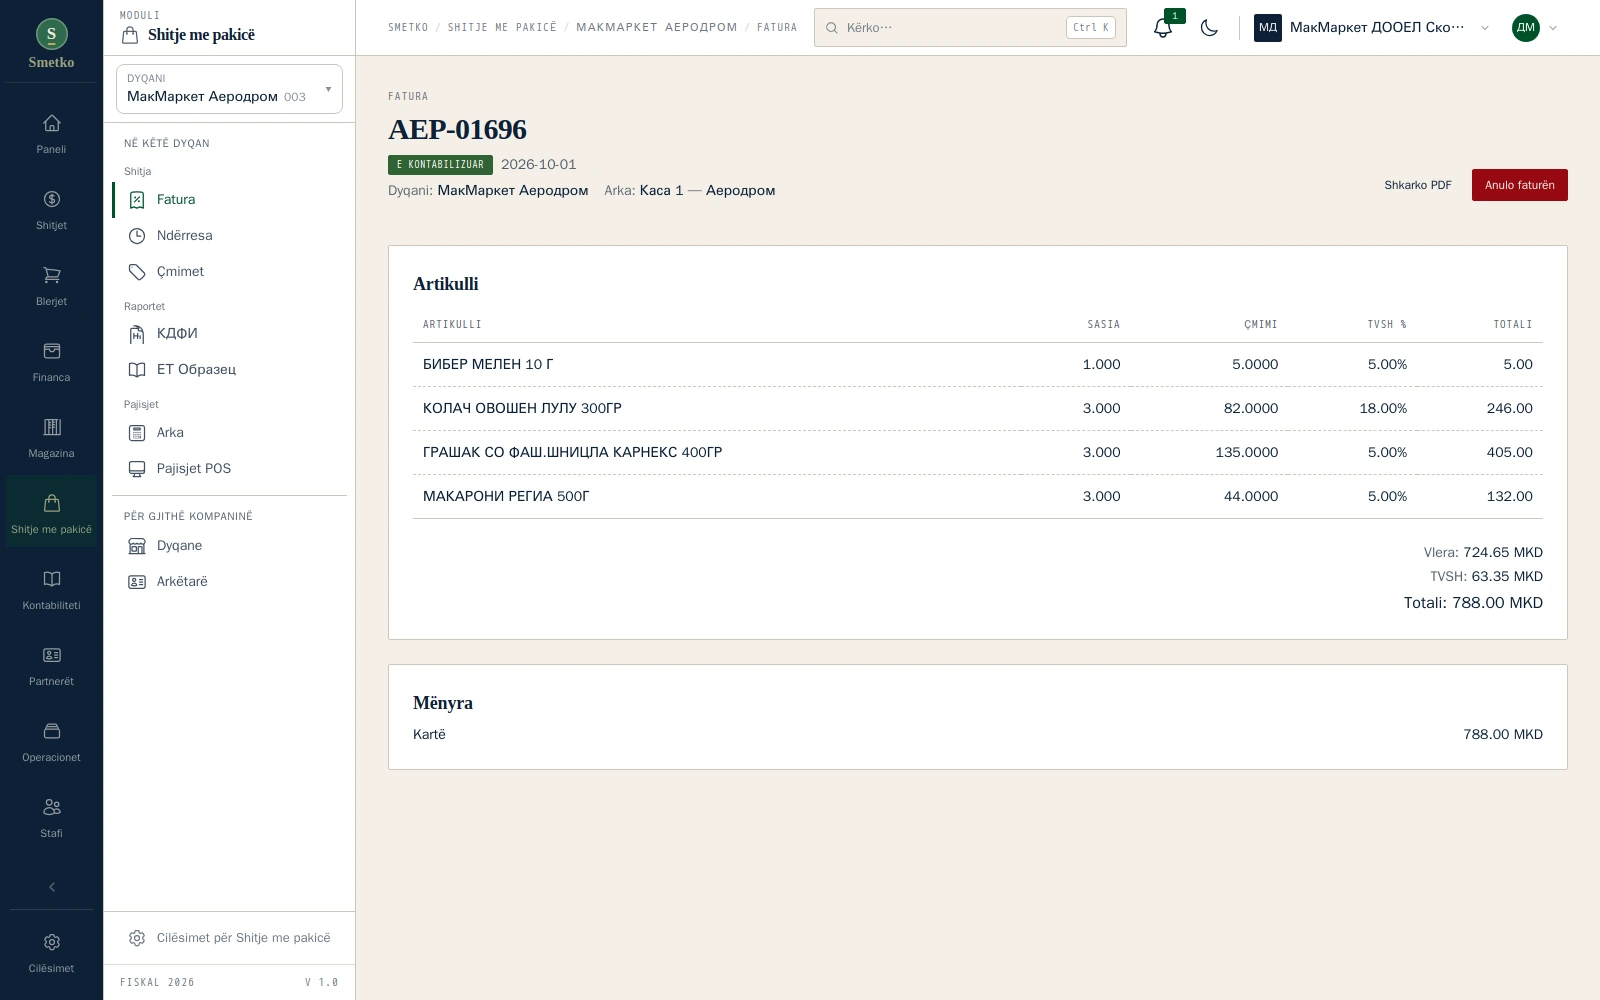Click Shitje me pakicë breadcrumb
Image resolution: width=1600 pixels, height=1000 pixels.
[502, 28]
